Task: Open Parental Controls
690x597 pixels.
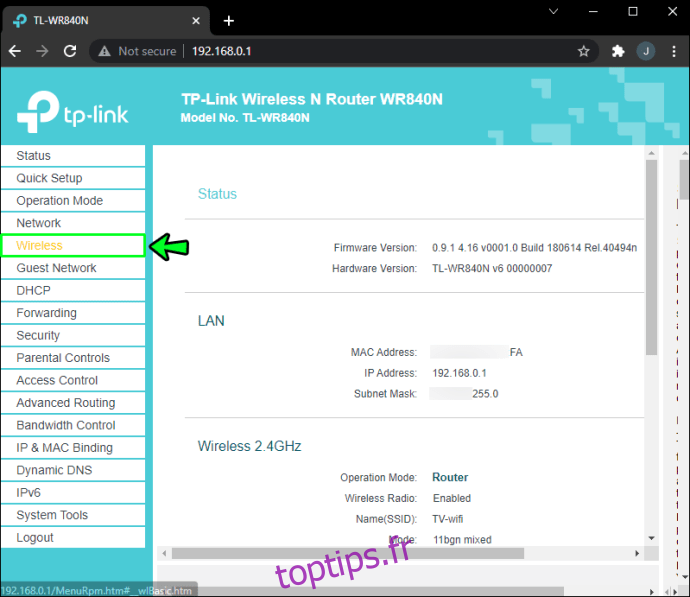Action: (x=73, y=358)
